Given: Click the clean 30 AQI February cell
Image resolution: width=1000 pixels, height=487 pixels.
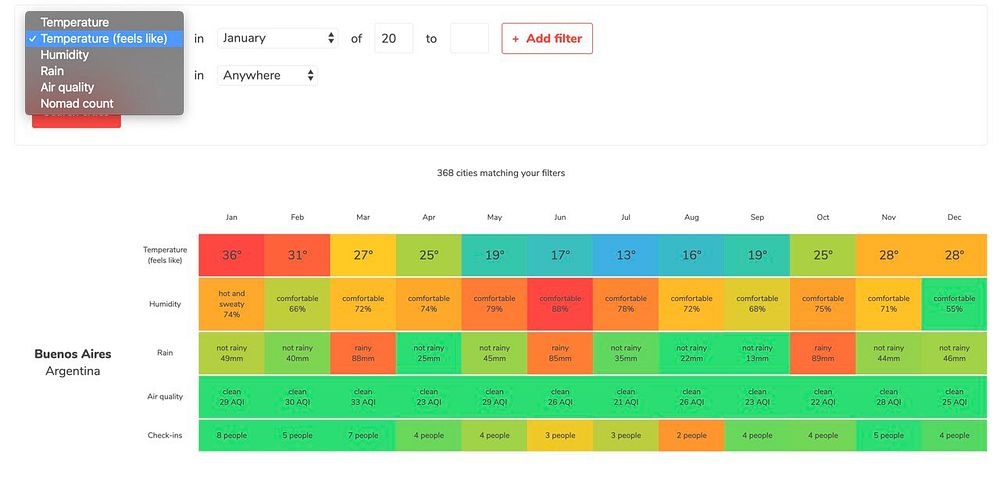Looking at the screenshot, I should [x=297, y=397].
